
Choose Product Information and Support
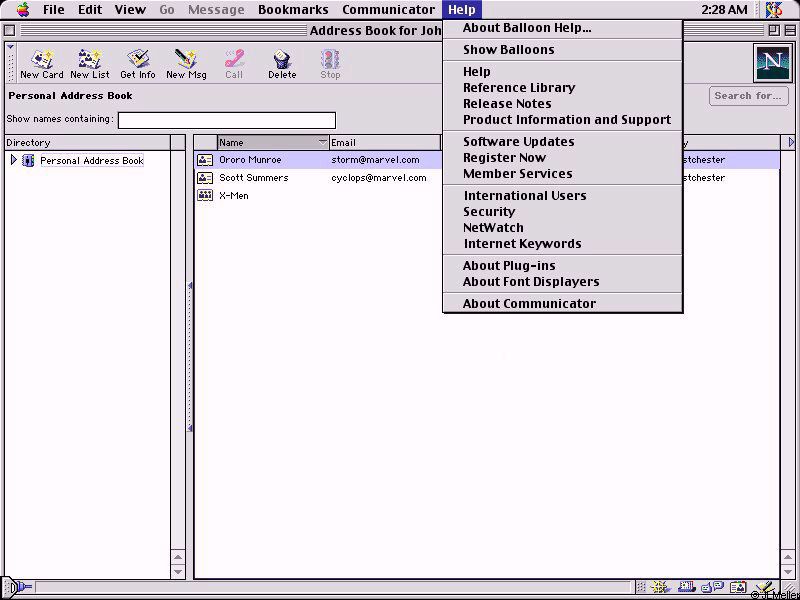(563, 120)
